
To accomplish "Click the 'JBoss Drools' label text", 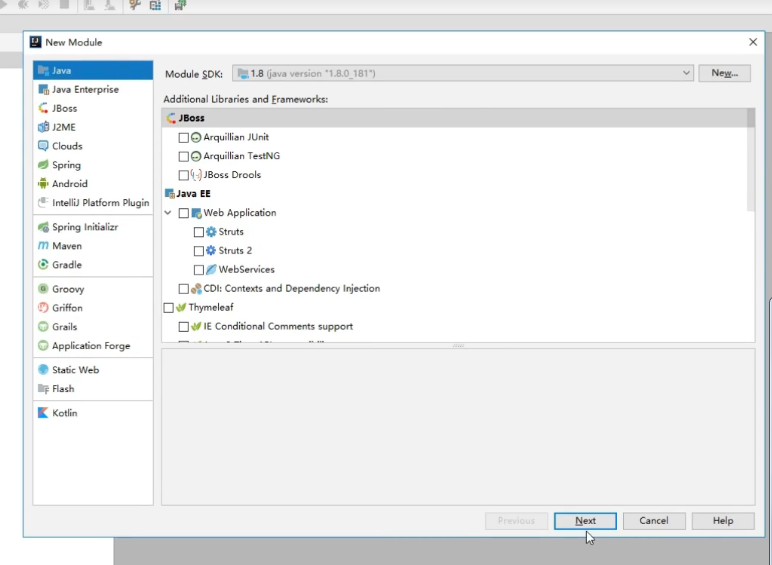I will (x=232, y=175).
